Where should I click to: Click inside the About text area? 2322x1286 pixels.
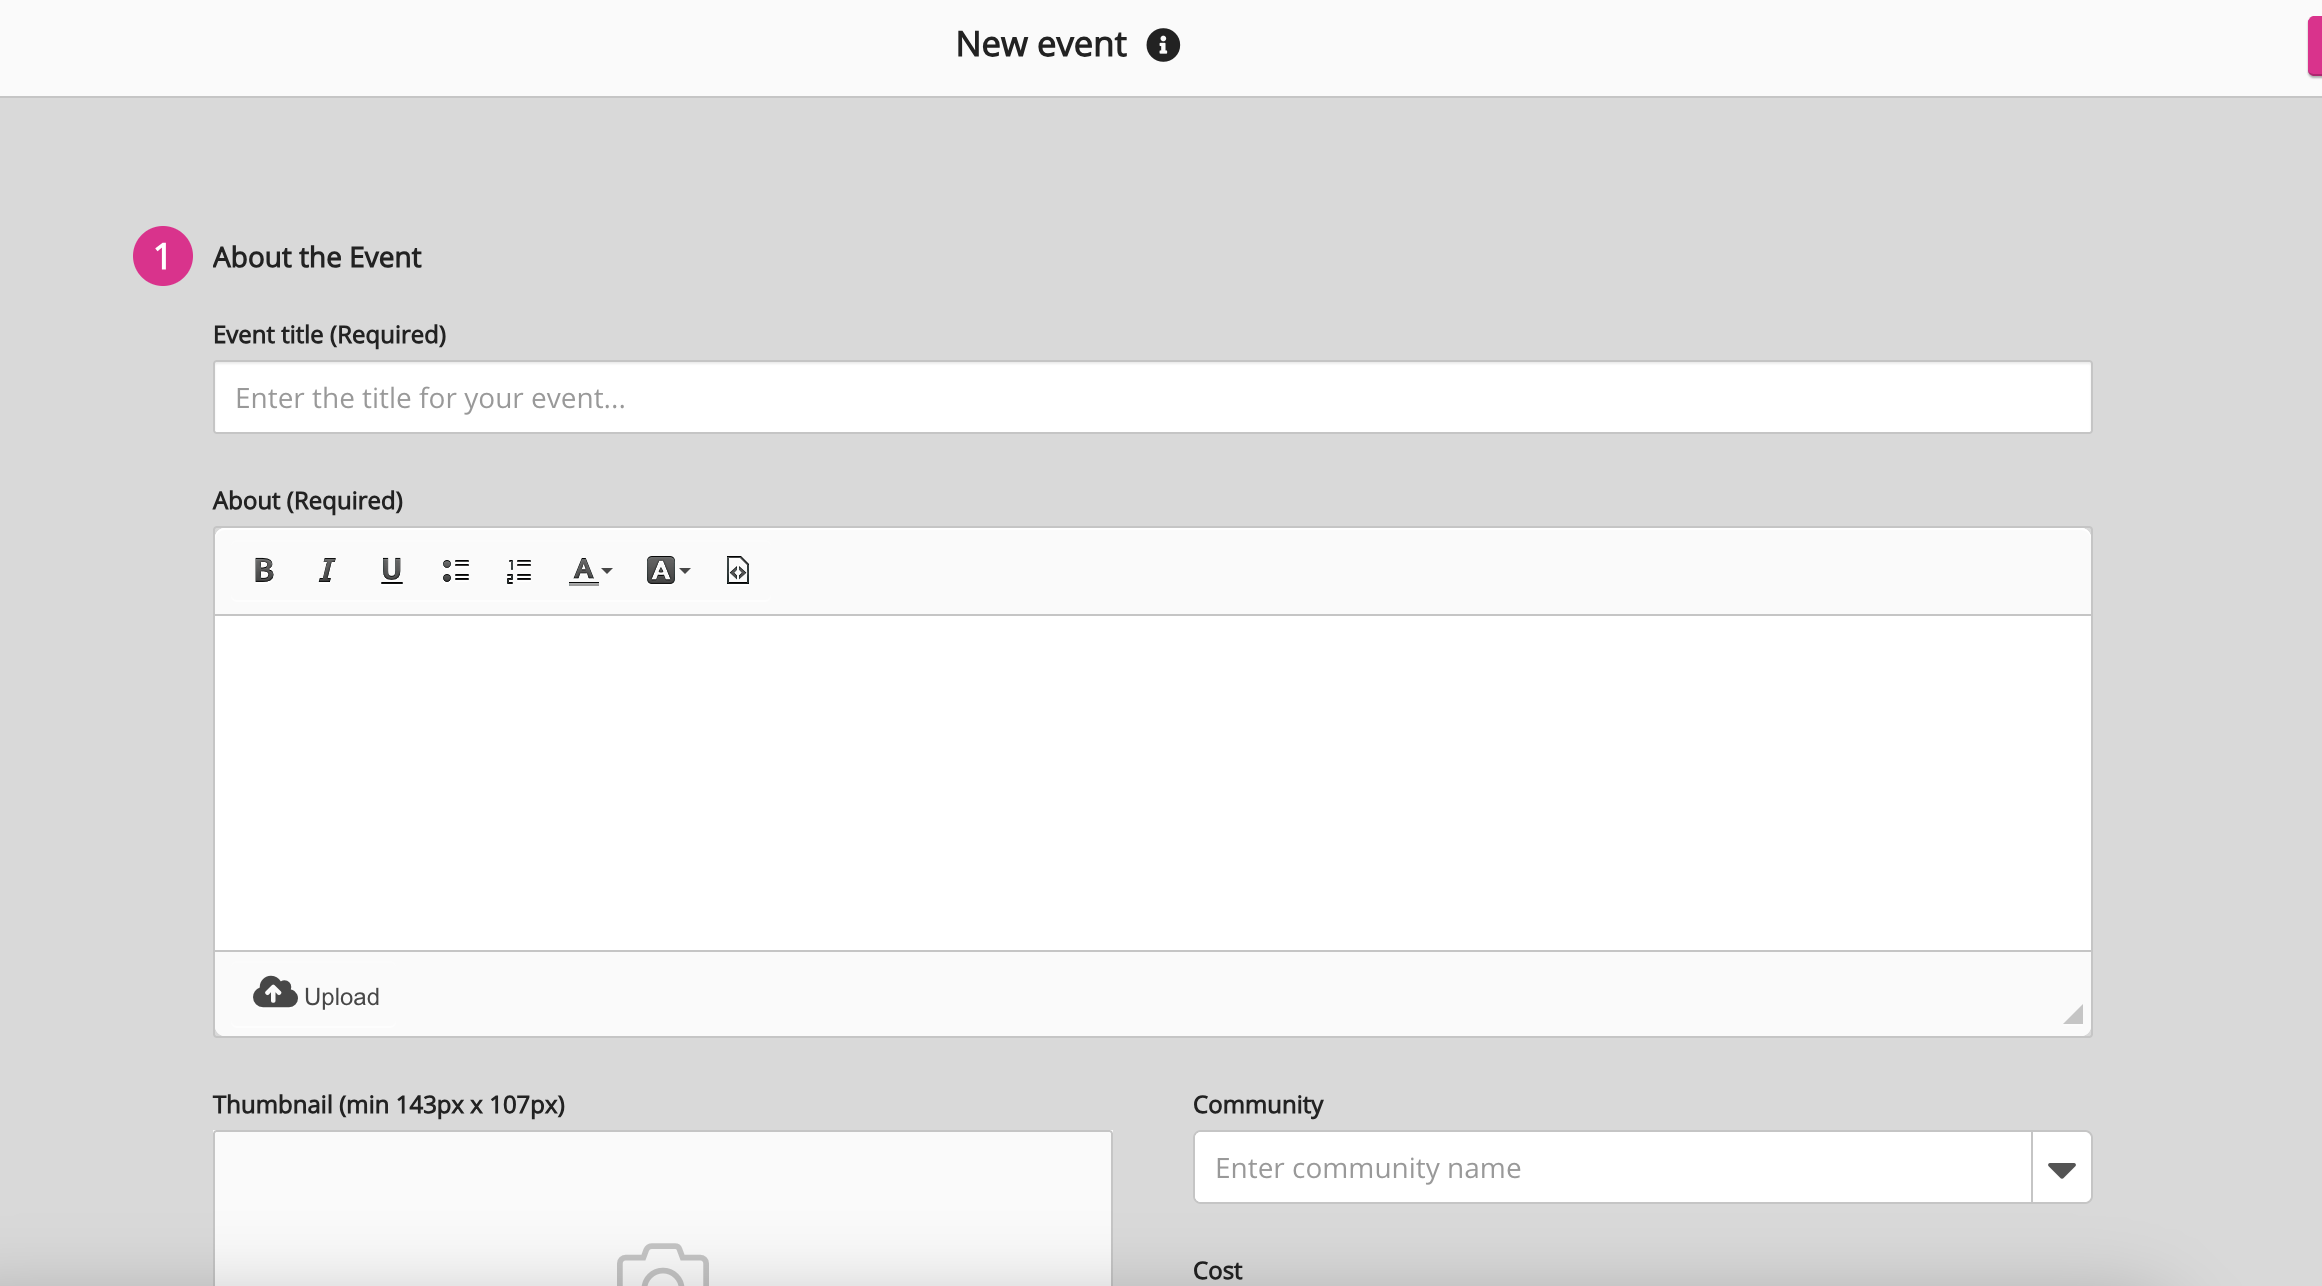(1152, 782)
